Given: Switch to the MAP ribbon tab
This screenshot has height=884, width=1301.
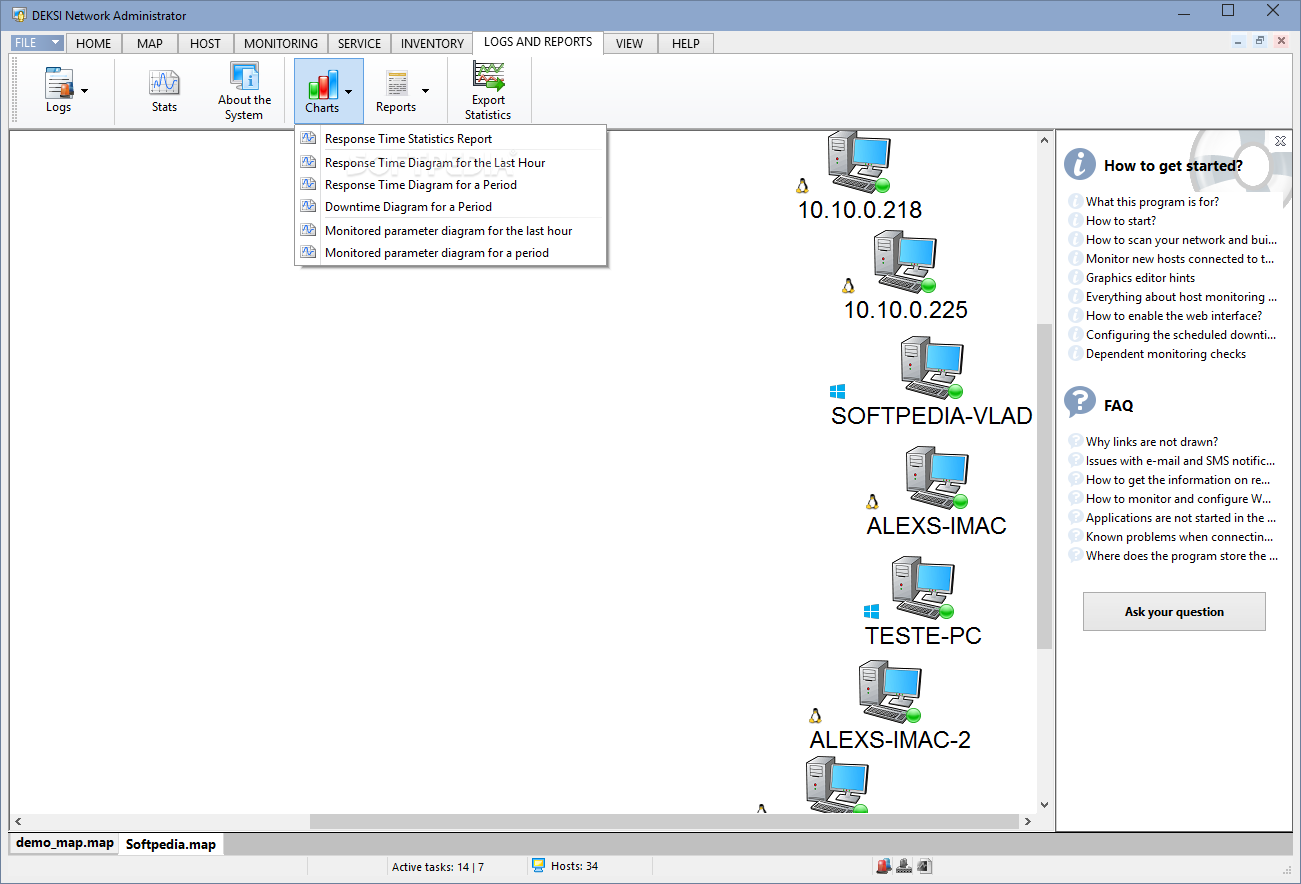Looking at the screenshot, I should [150, 43].
